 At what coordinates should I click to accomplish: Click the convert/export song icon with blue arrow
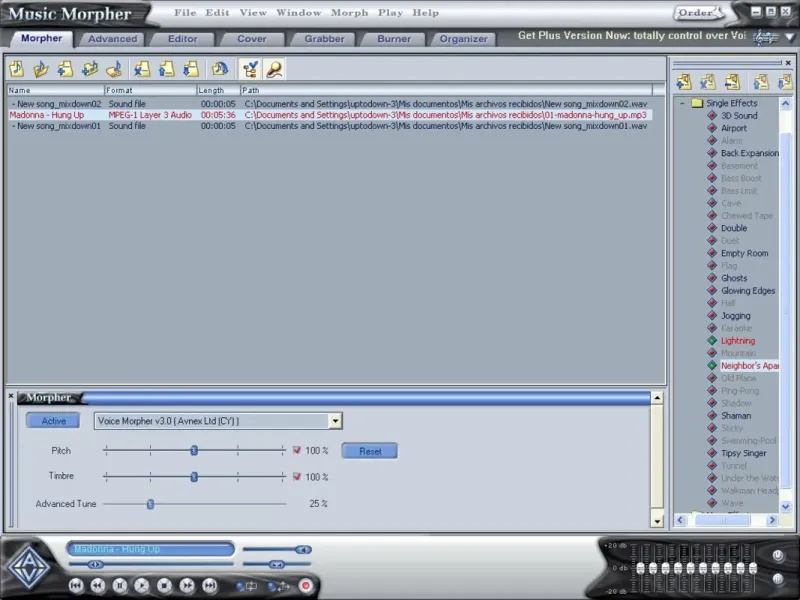tap(220, 69)
